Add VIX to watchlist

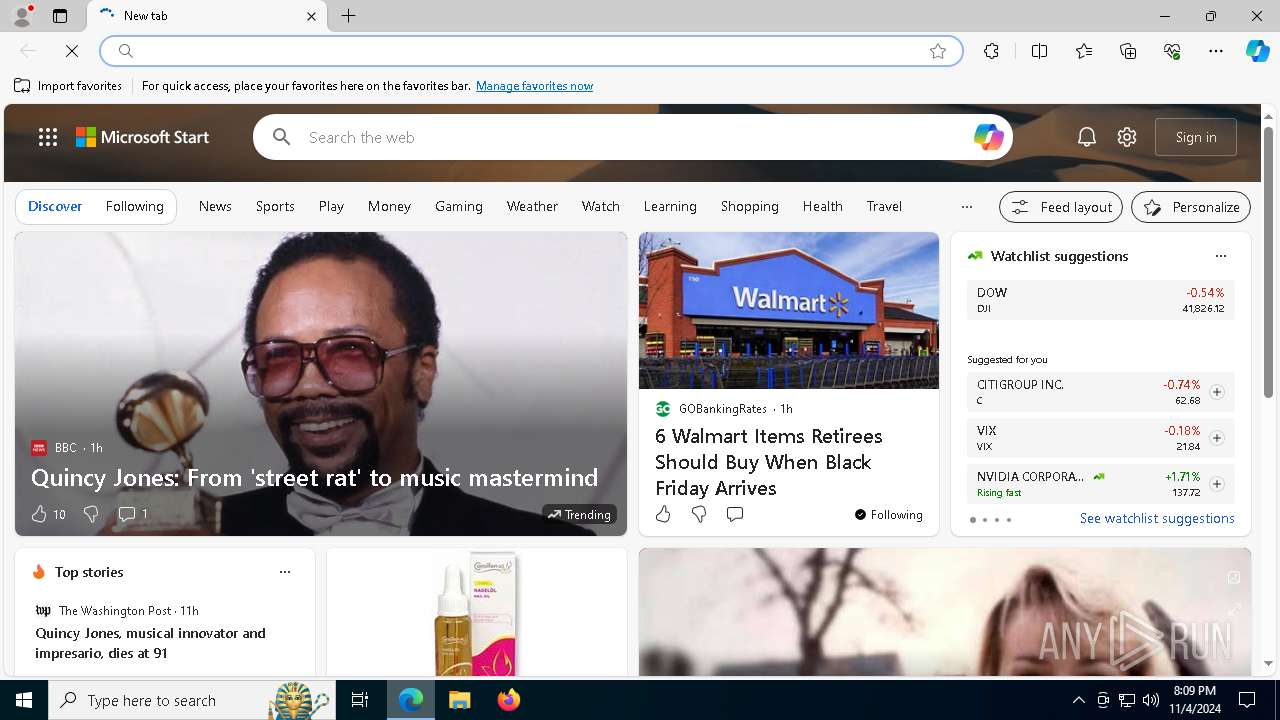[x=1217, y=438]
